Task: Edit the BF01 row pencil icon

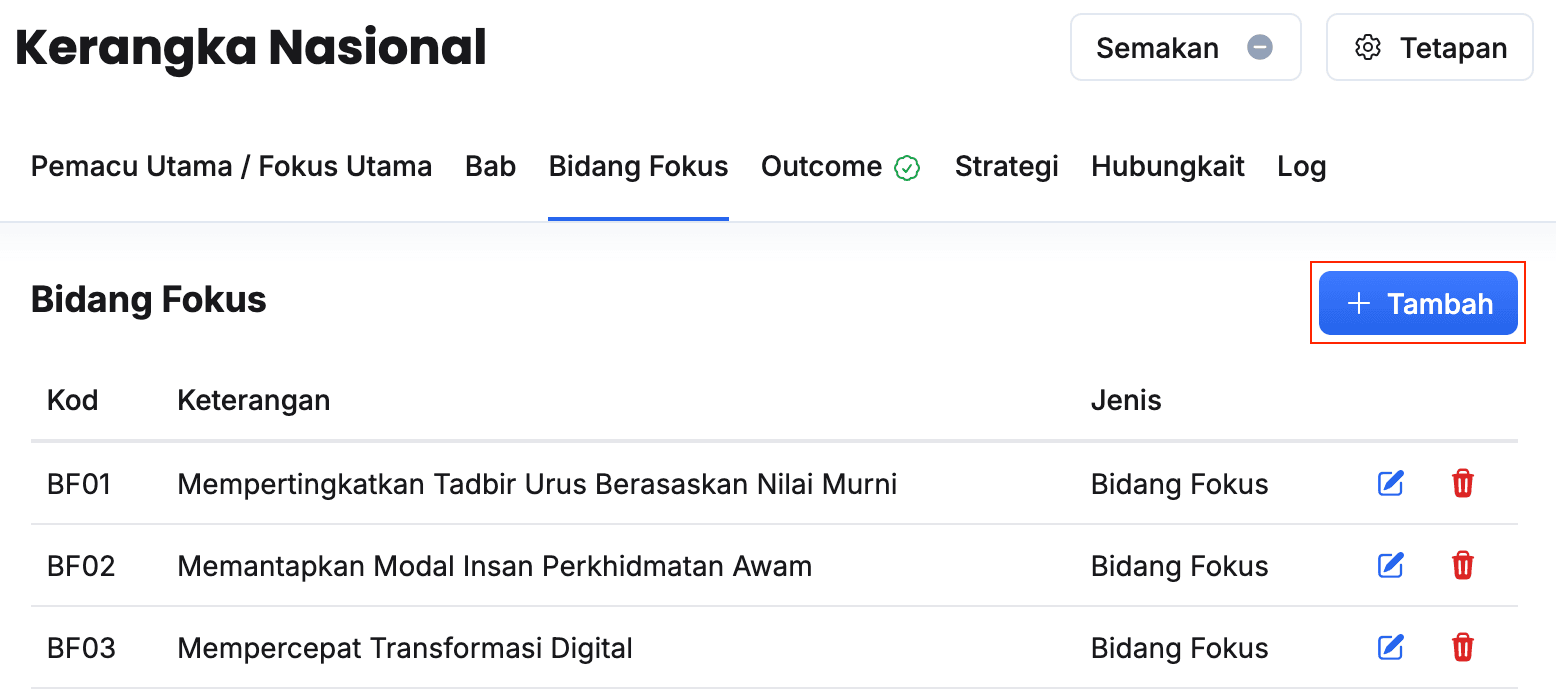Action: pos(1391,484)
